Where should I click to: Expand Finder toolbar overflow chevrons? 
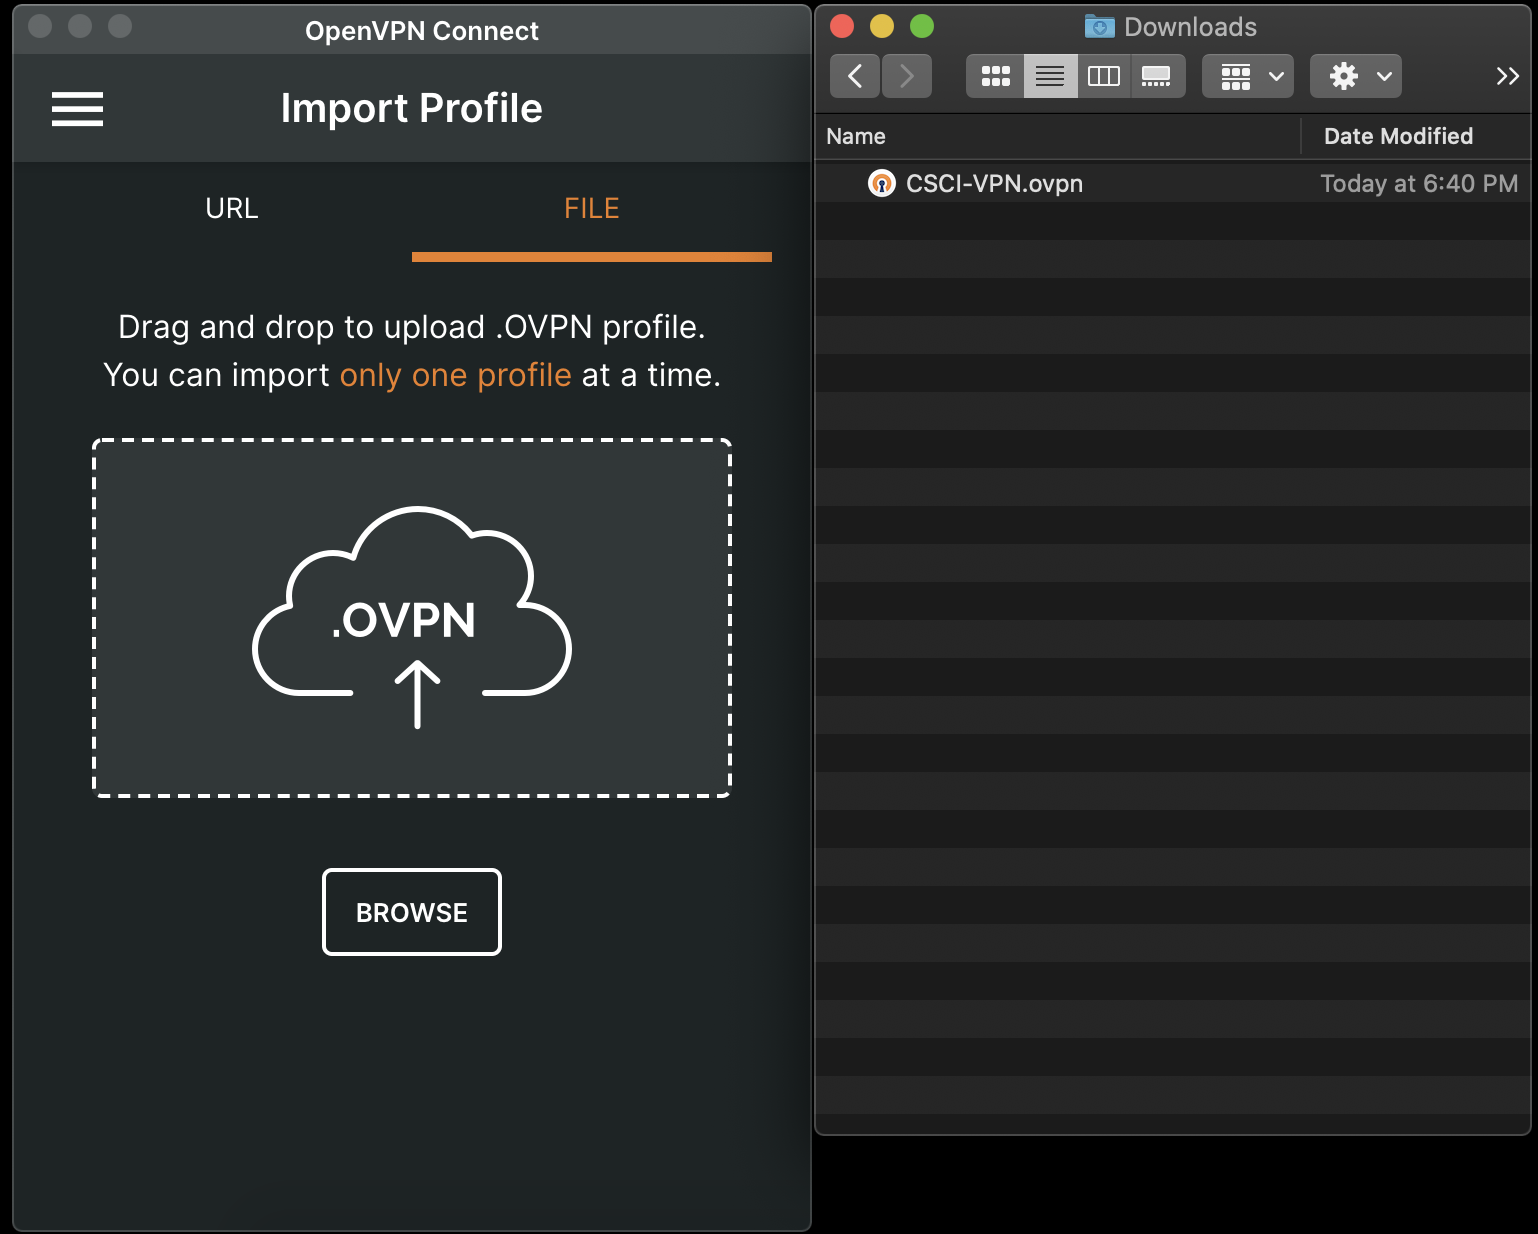click(1507, 76)
